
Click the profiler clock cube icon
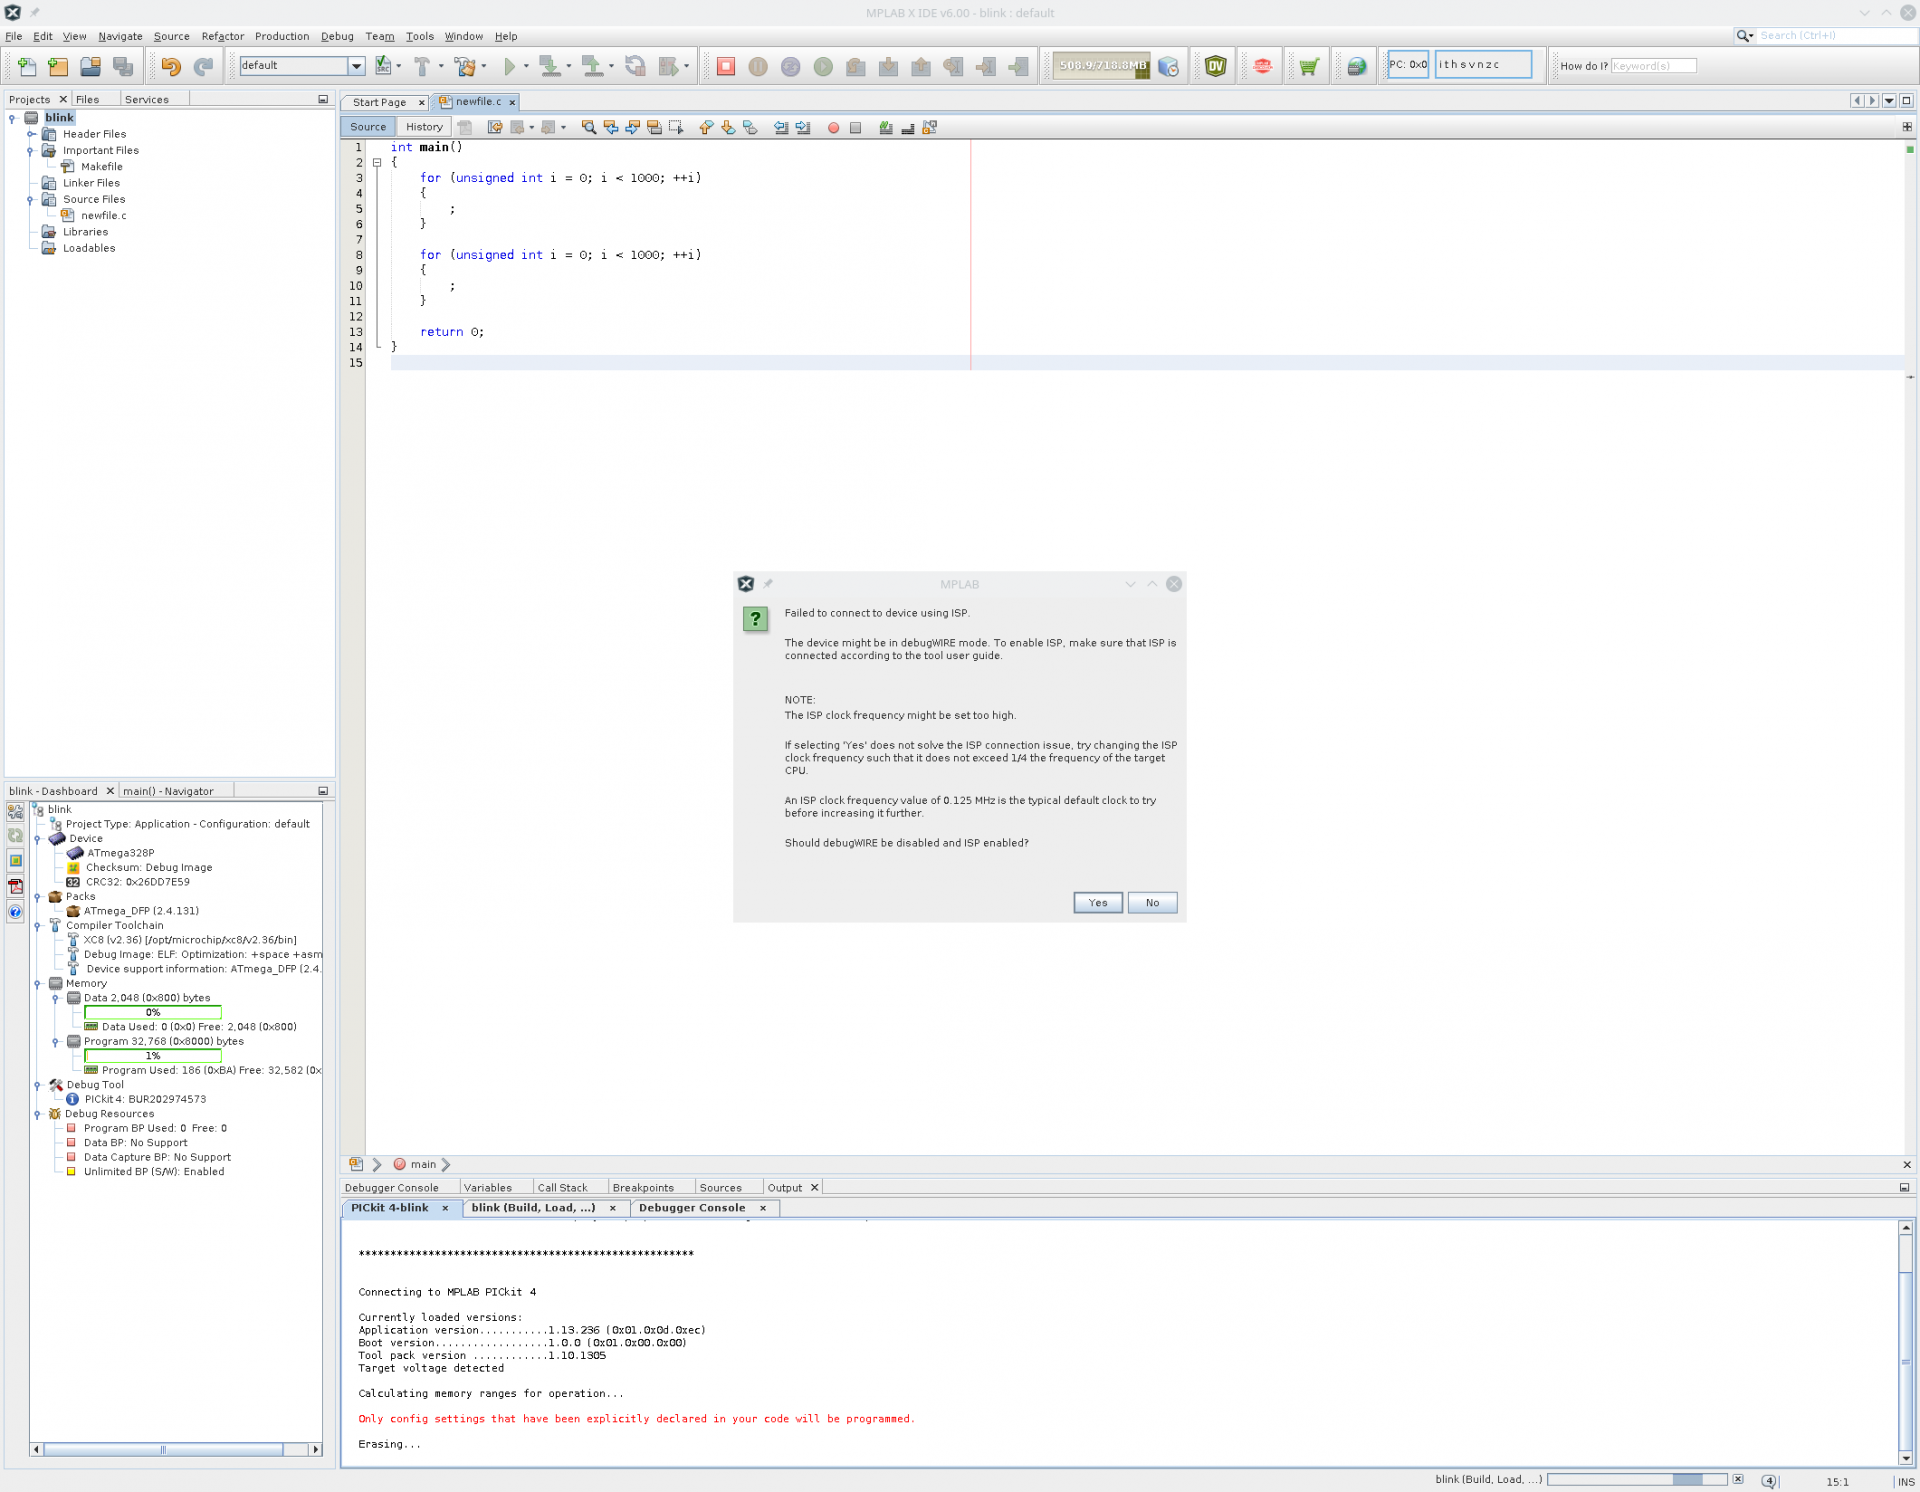(x=1168, y=66)
